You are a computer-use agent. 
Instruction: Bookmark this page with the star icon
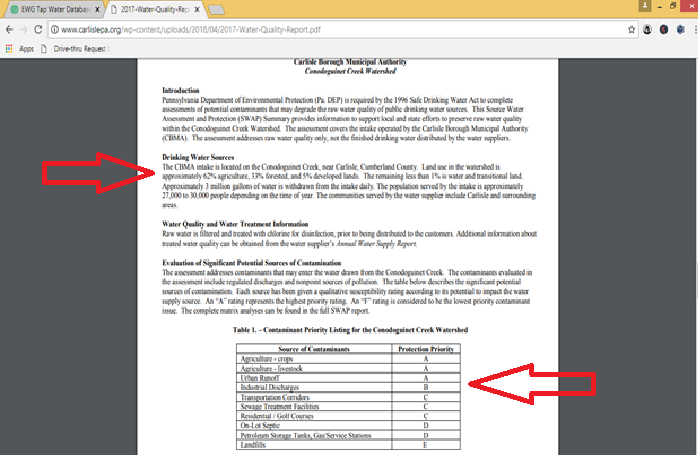[631, 30]
